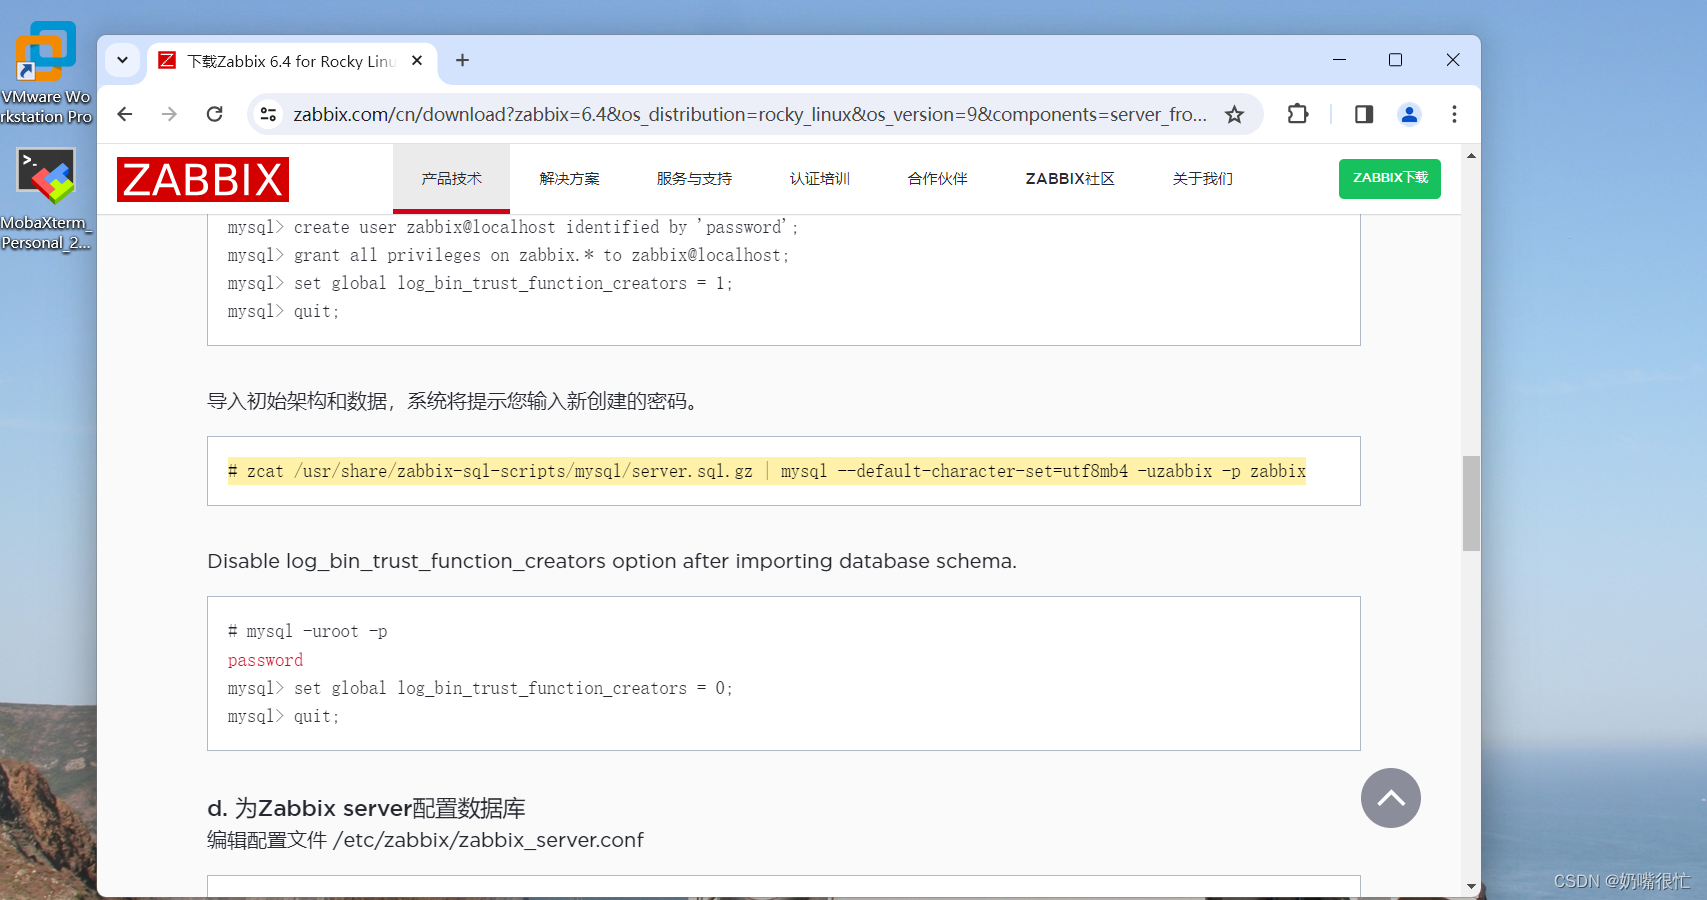The image size is (1707, 900).
Task: Go back to the previous page
Action: click(125, 114)
